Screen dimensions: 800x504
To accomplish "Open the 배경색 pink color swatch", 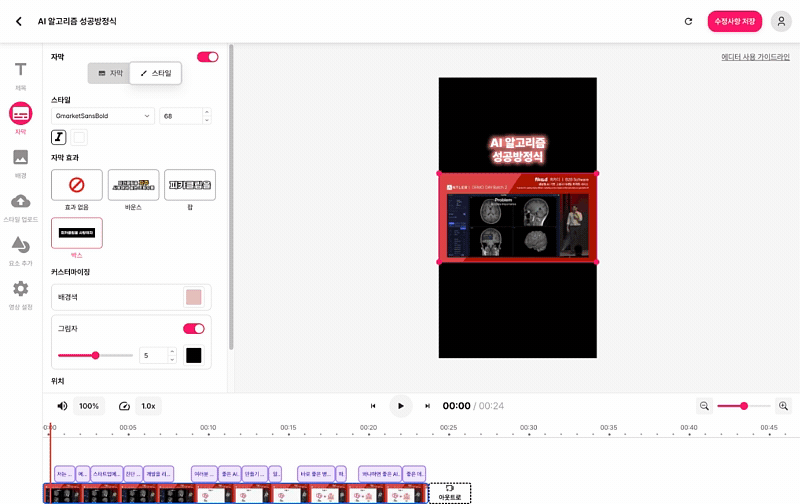I will click(x=193, y=297).
